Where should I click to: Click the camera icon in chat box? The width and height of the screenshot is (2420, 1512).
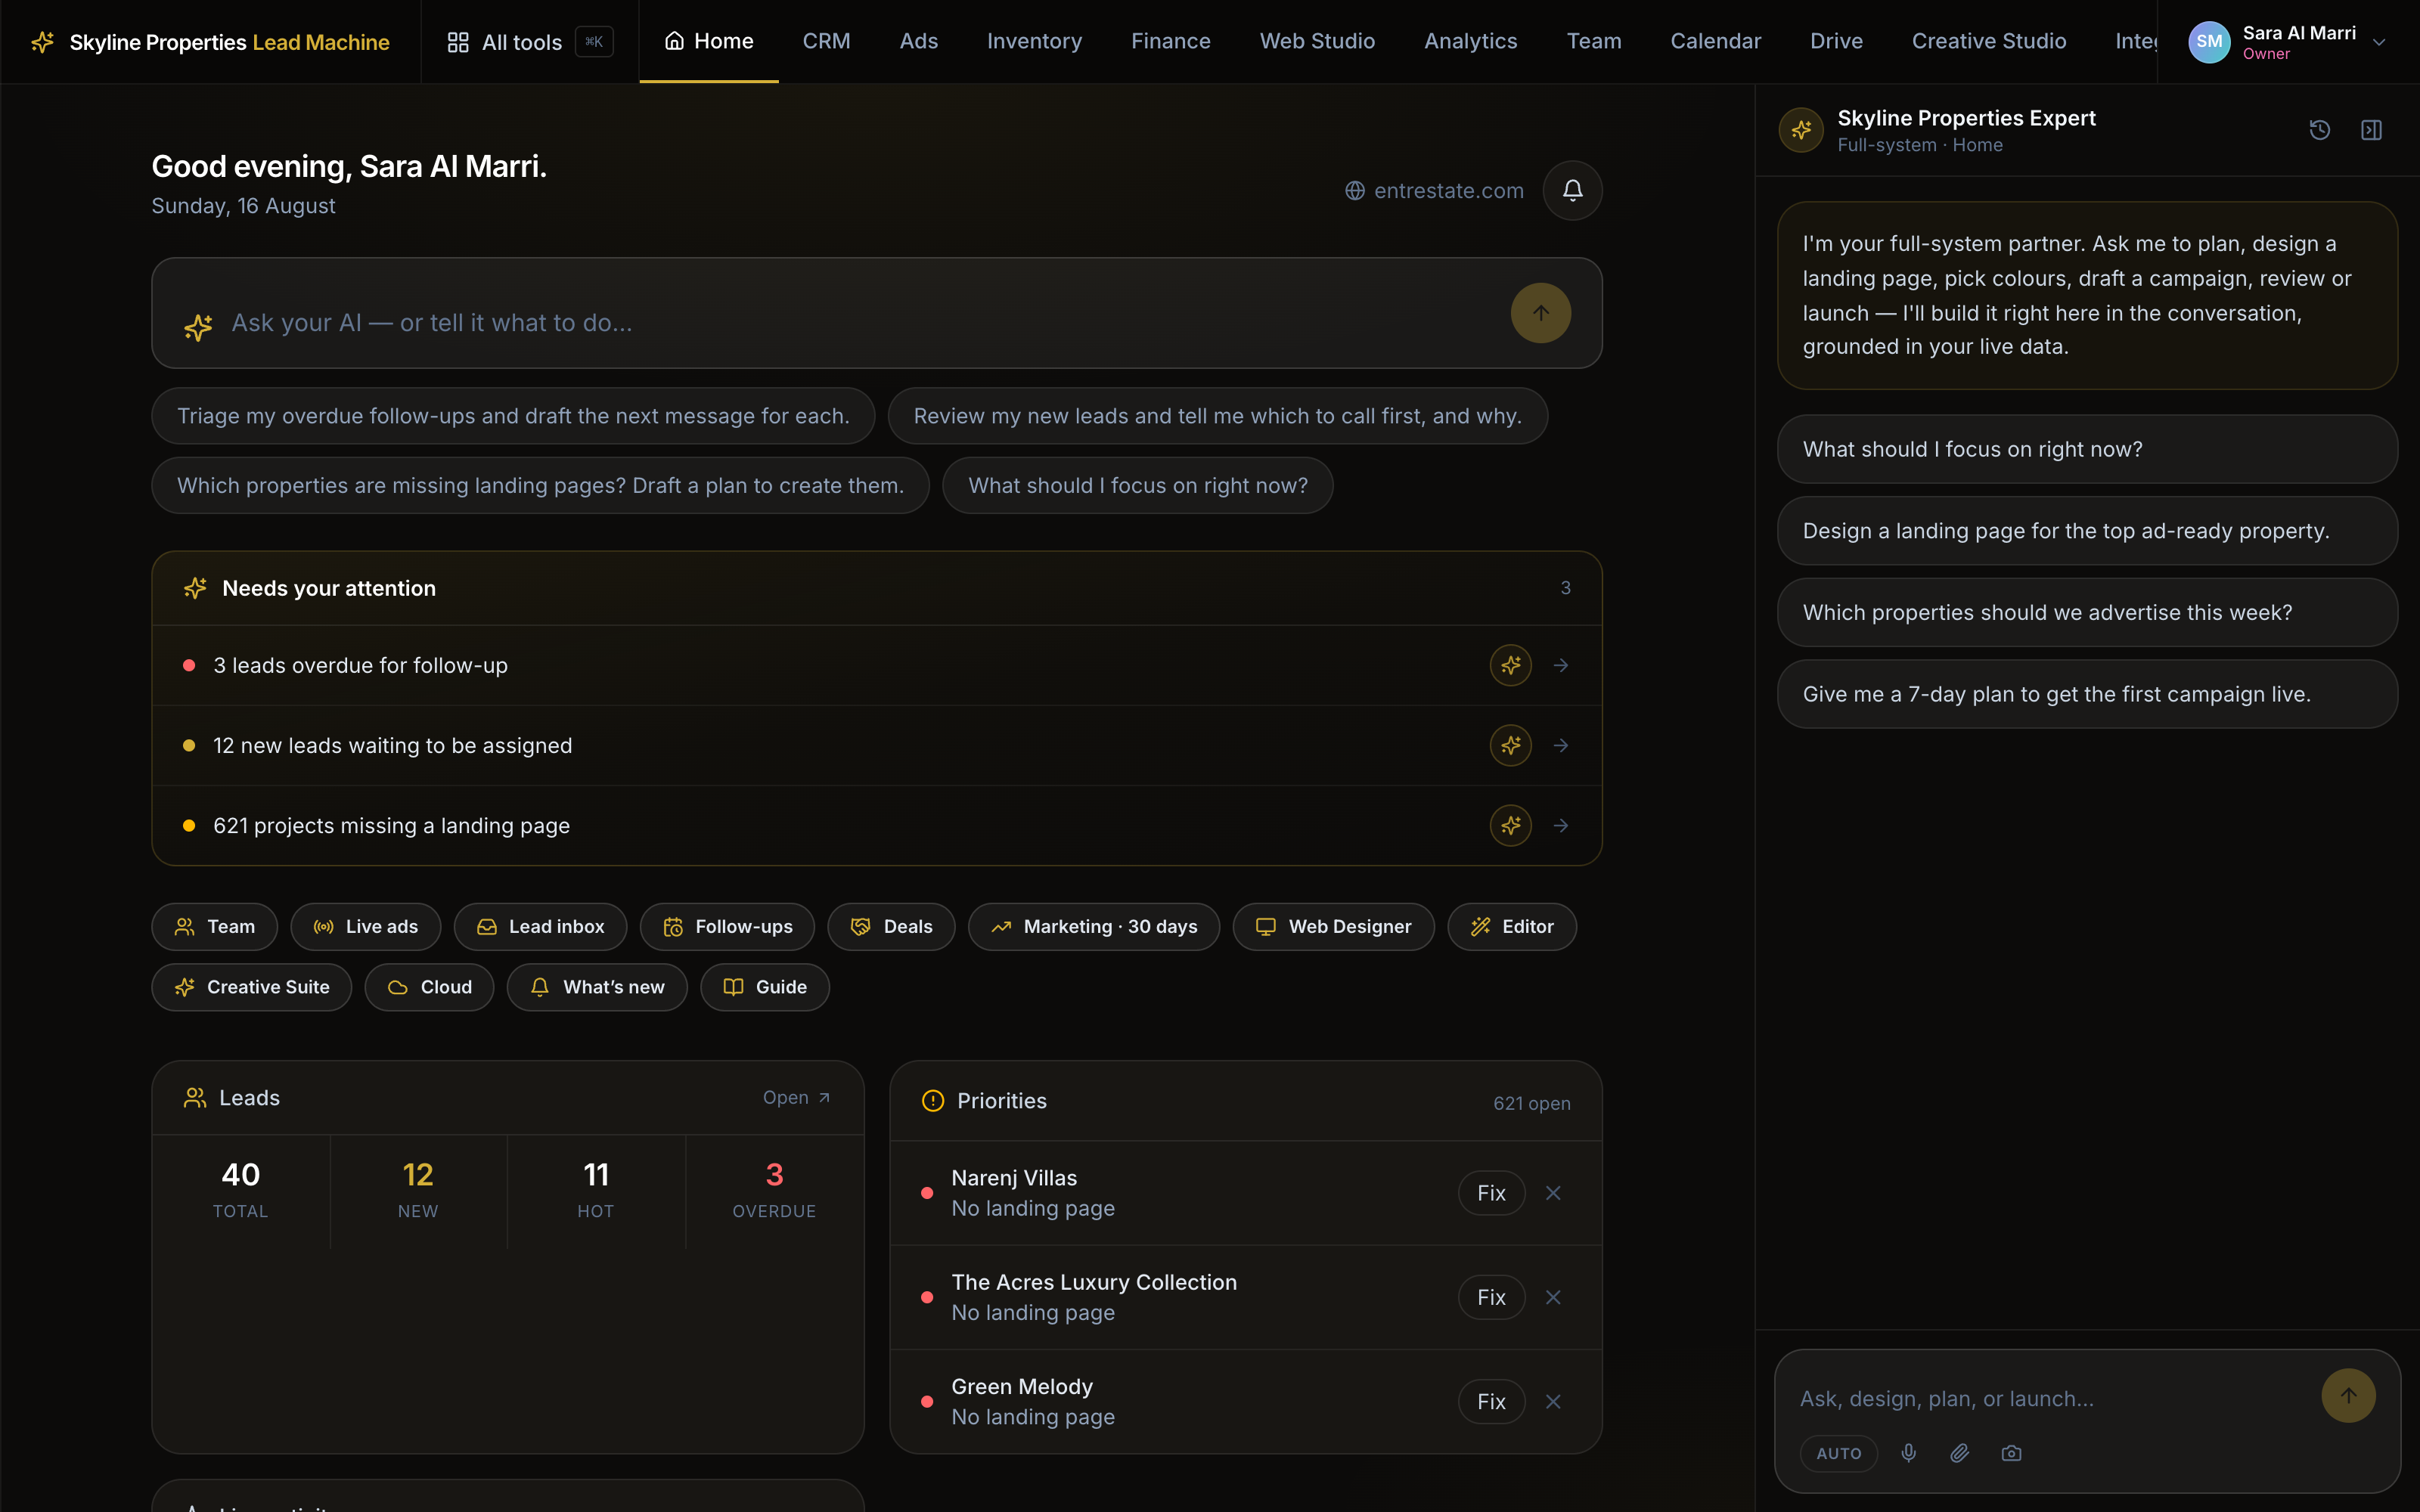click(2011, 1453)
